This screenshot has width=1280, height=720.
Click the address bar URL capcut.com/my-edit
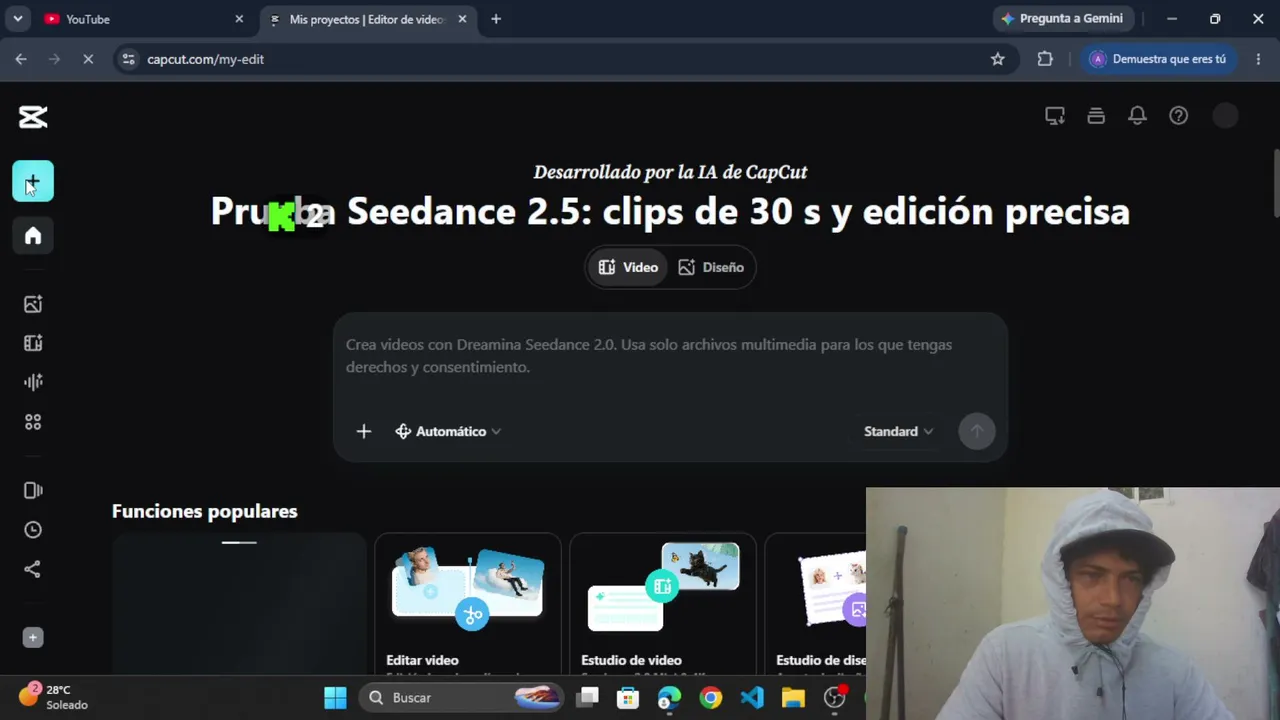pyautogui.click(x=205, y=59)
